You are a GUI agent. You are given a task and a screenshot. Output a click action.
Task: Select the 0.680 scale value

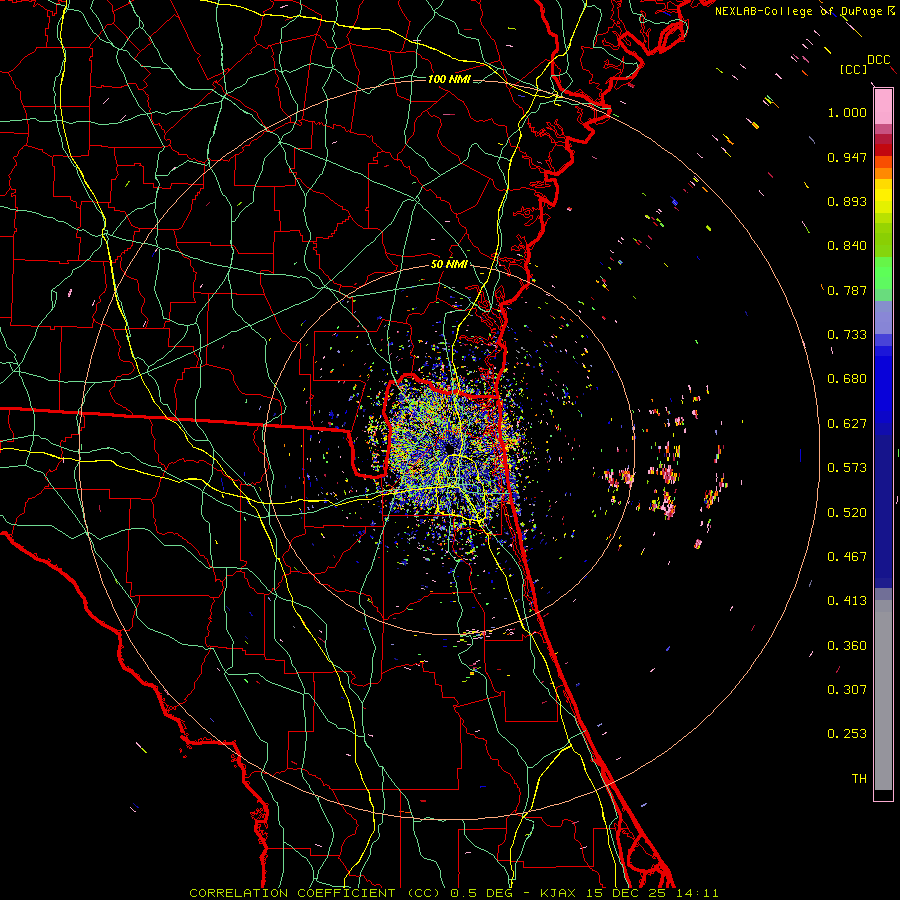click(847, 379)
